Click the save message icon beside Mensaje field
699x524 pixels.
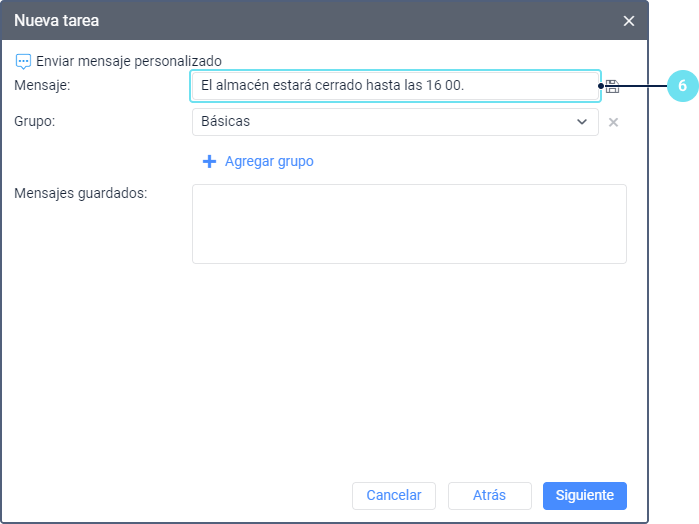(613, 86)
